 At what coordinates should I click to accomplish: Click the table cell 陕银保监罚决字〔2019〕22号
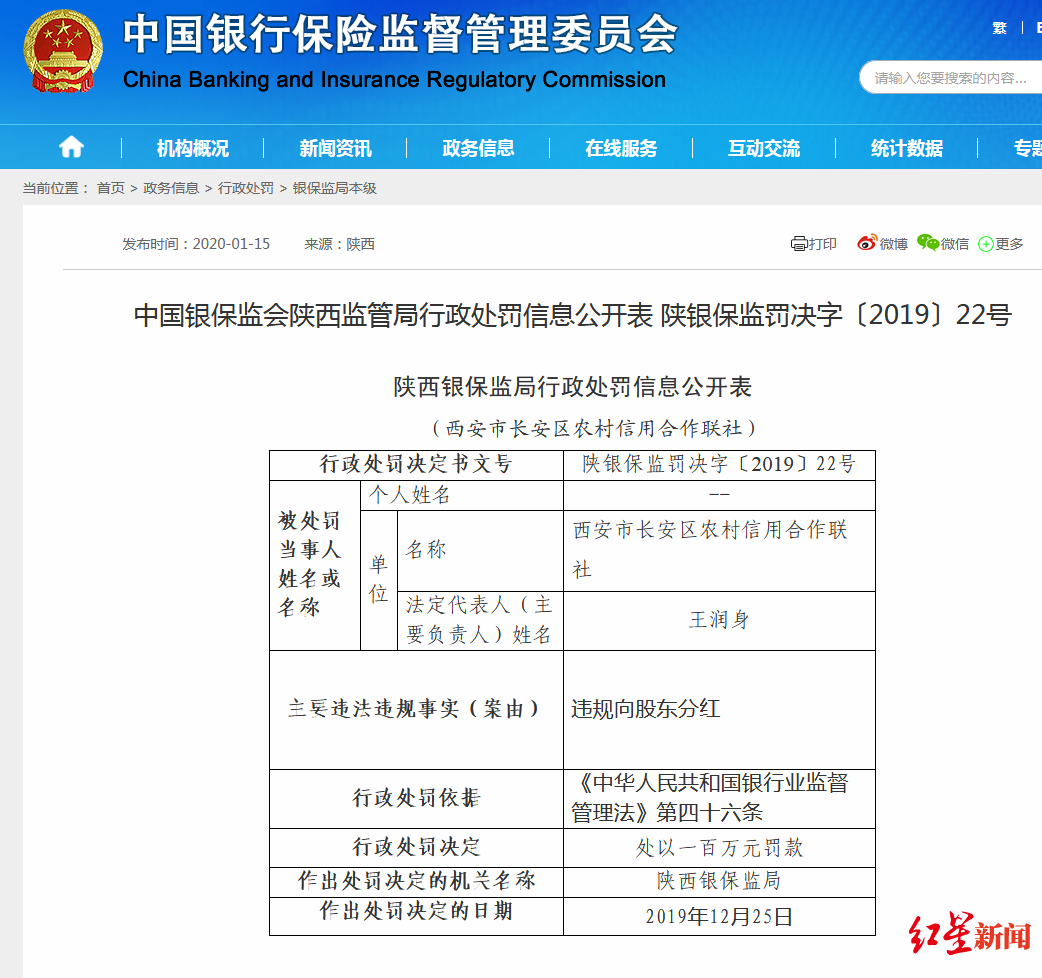[719, 464]
